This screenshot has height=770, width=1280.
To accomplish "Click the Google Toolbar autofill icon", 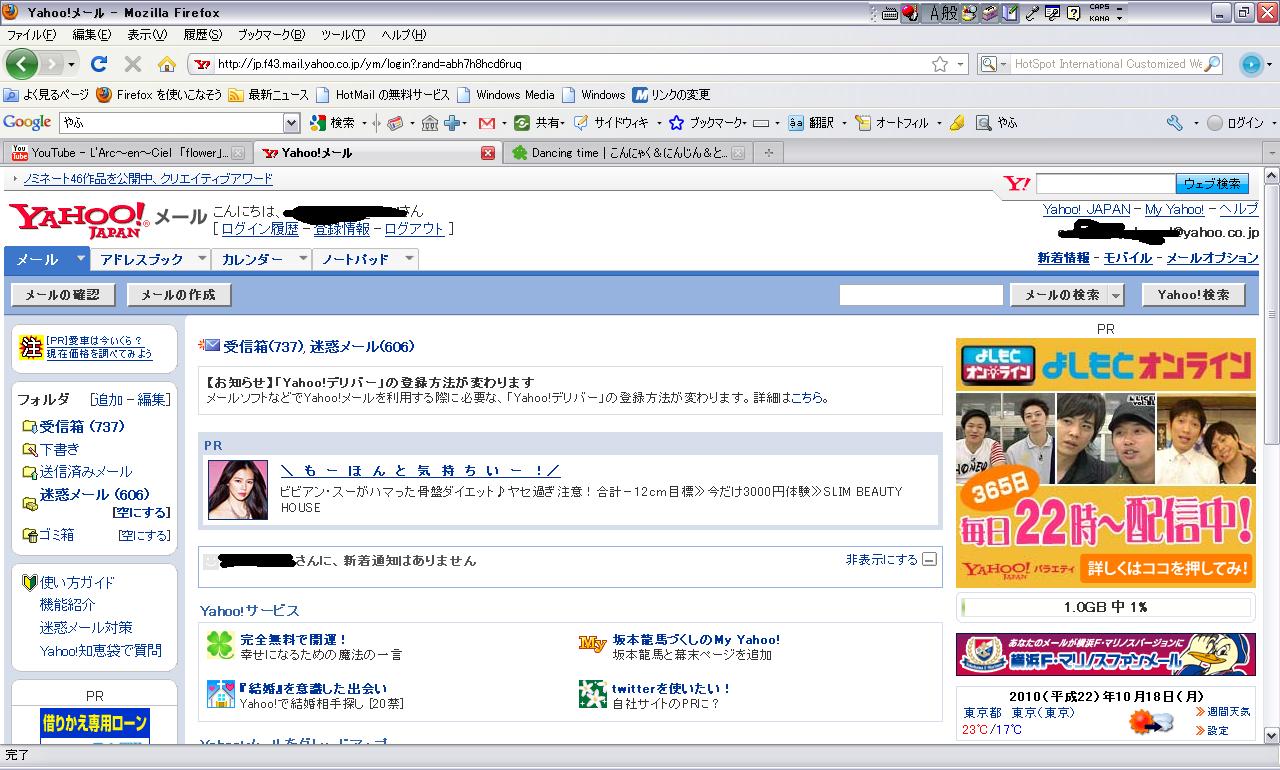I will (x=865, y=123).
